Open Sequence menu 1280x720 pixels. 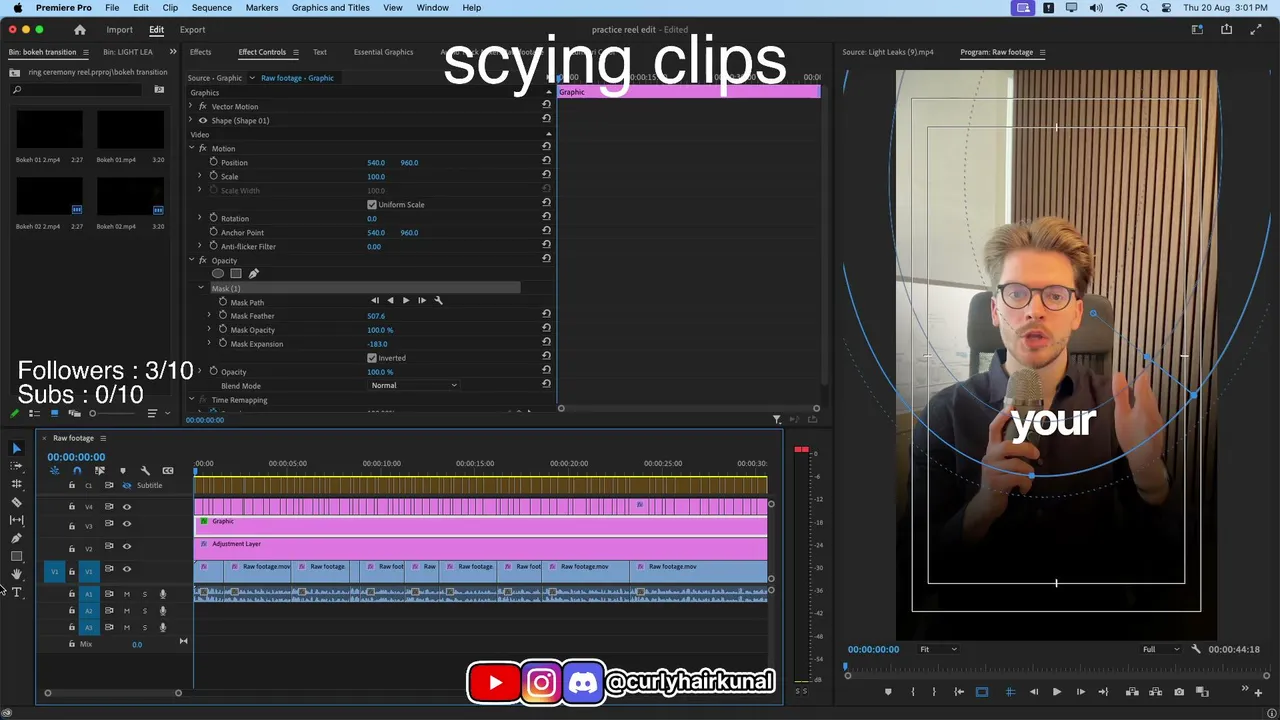(x=211, y=7)
